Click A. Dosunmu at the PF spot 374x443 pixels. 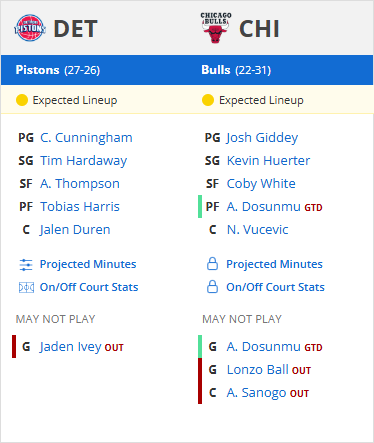point(264,207)
